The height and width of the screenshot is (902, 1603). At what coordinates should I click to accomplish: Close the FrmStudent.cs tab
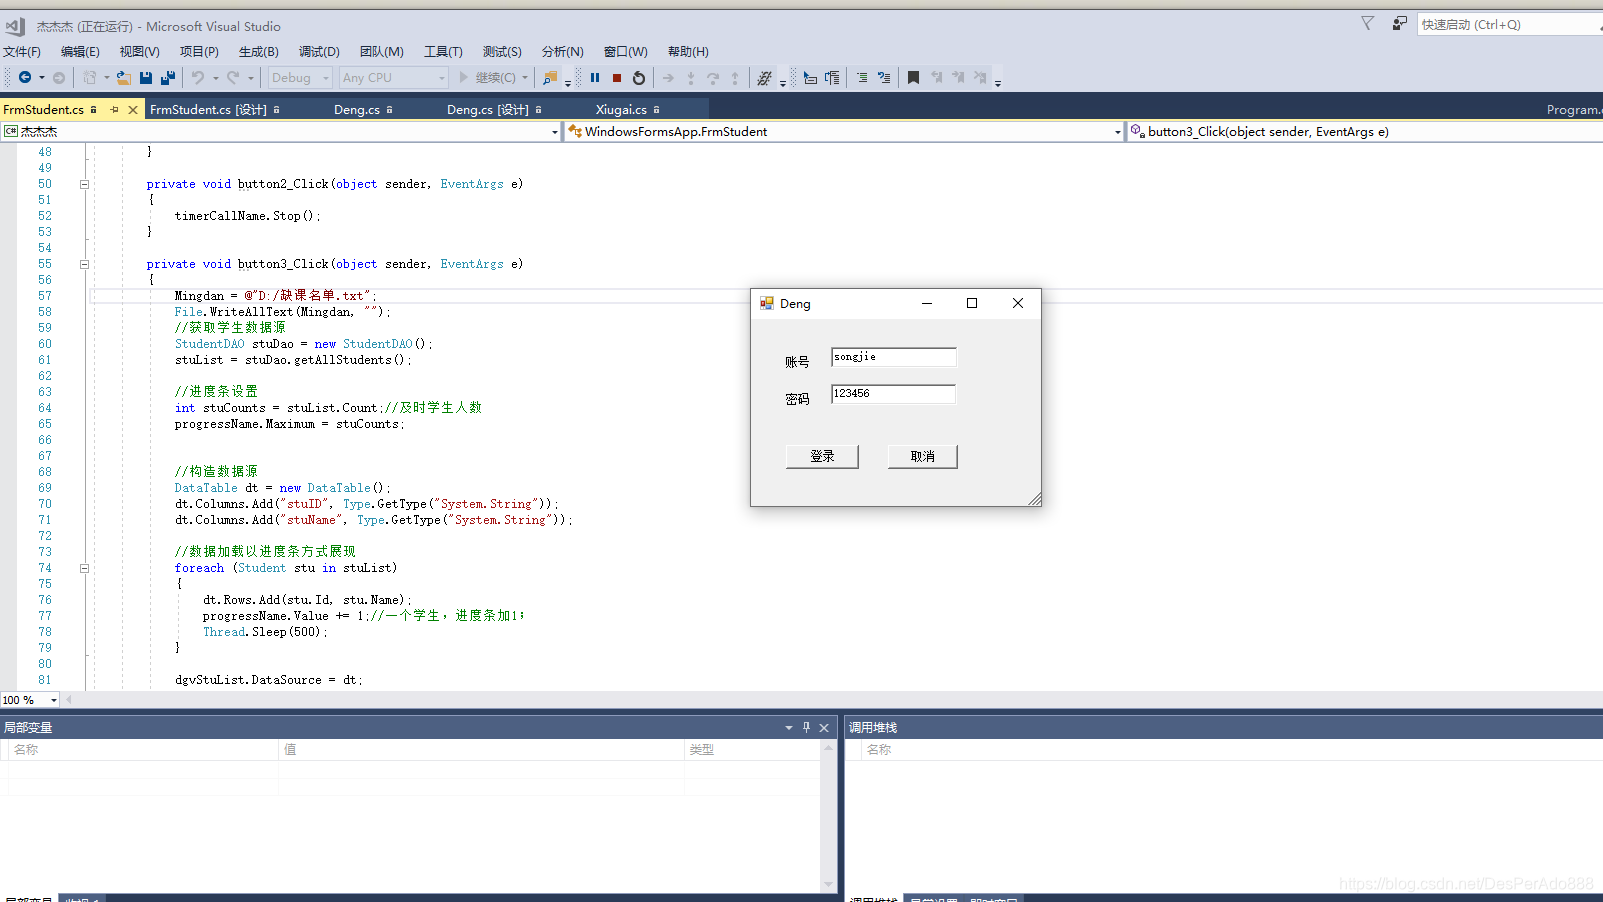pos(133,110)
